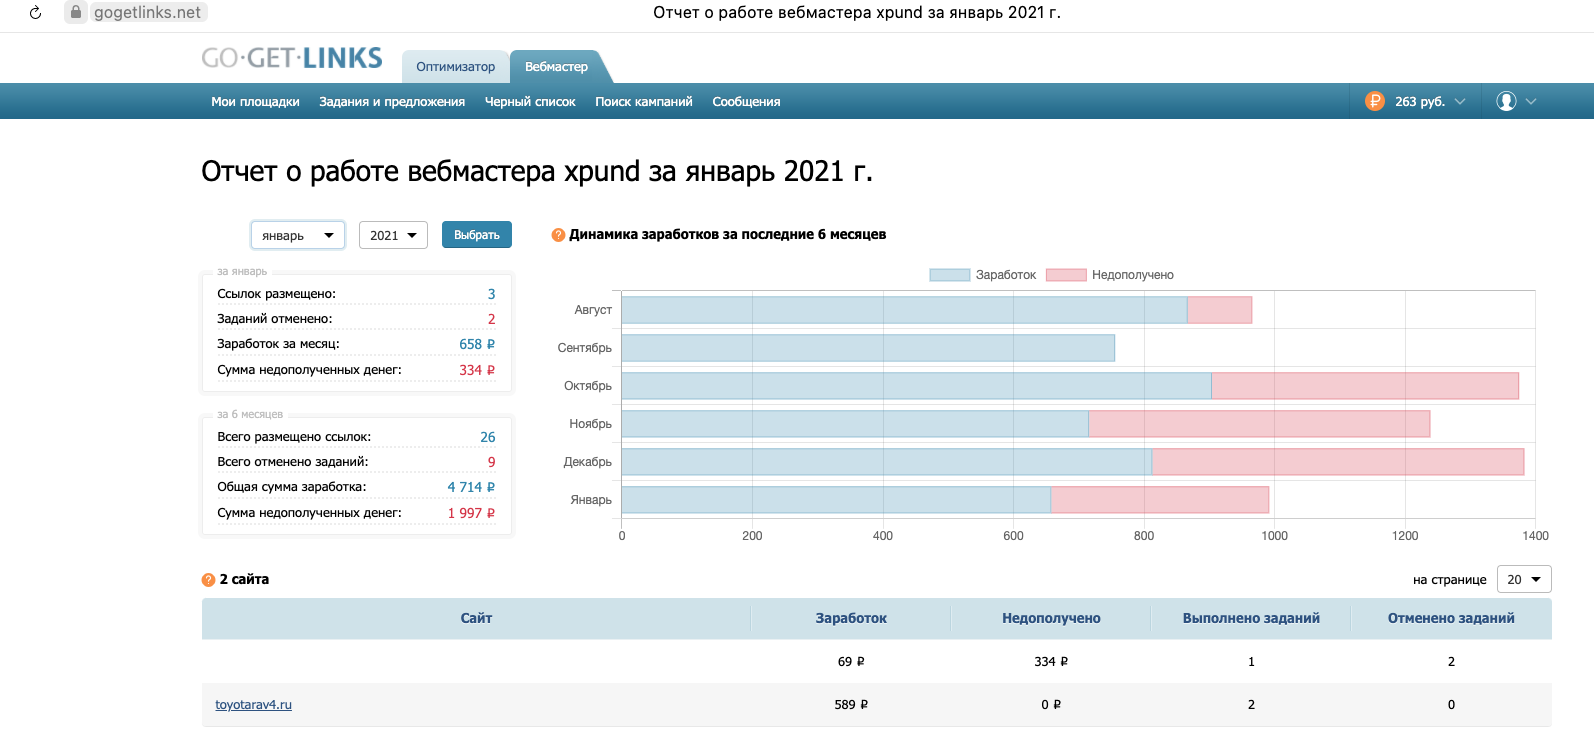Open the per-page dropdown showing 20
1594x756 pixels.
click(x=1524, y=579)
